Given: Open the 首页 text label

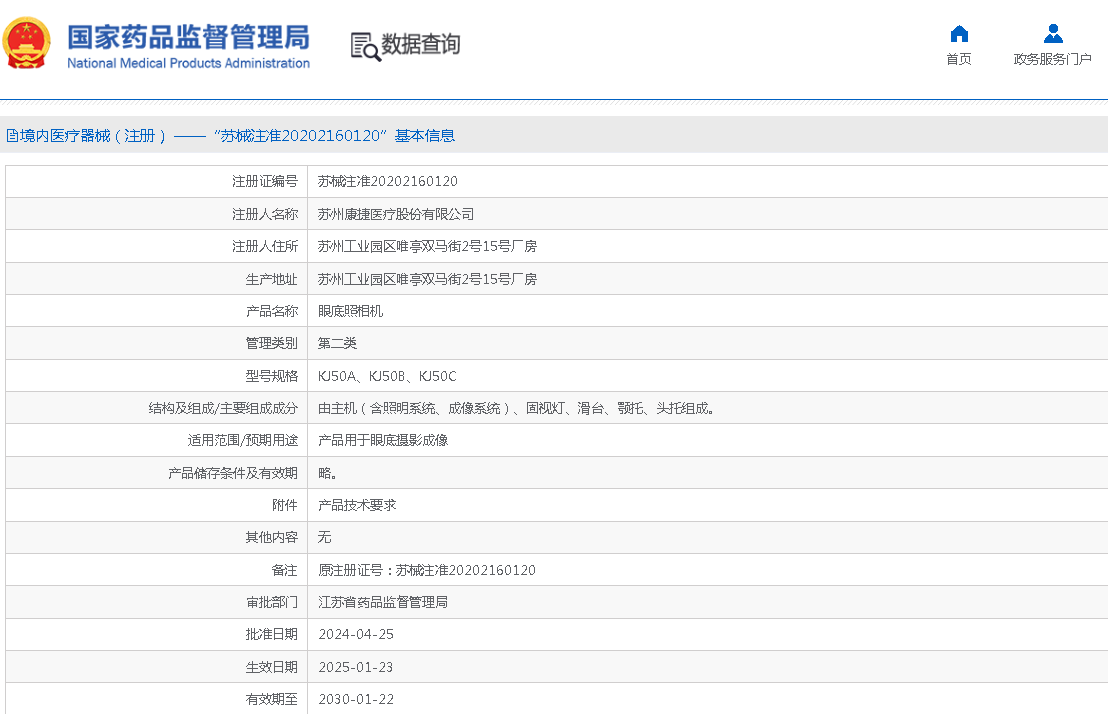Looking at the screenshot, I should [x=958, y=59].
